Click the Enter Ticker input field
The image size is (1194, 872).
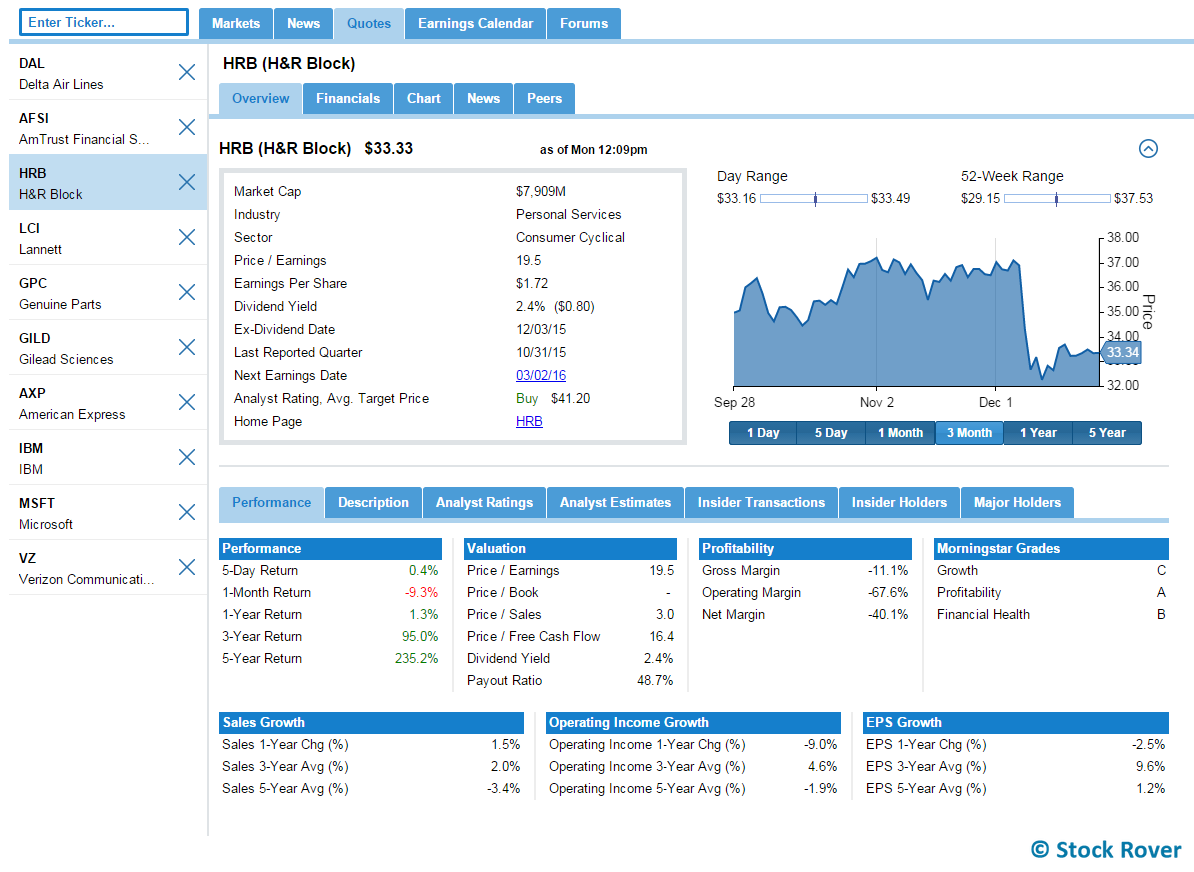click(x=104, y=22)
